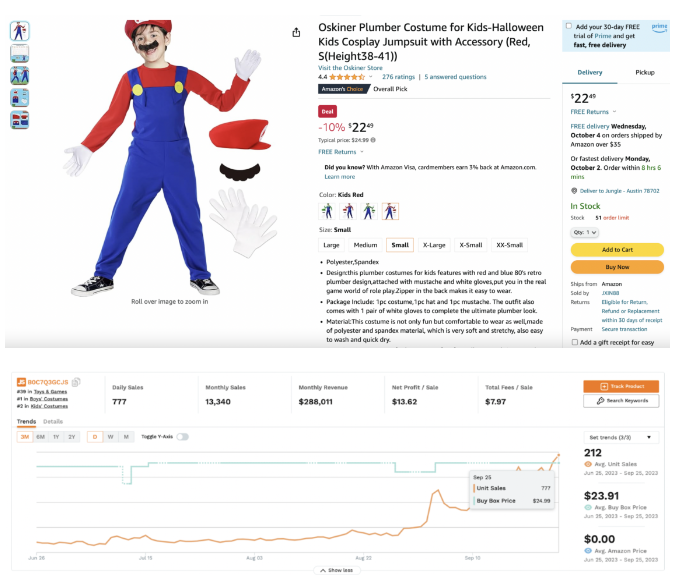
Task: Switch to the Pickup tab
Action: (645, 72)
